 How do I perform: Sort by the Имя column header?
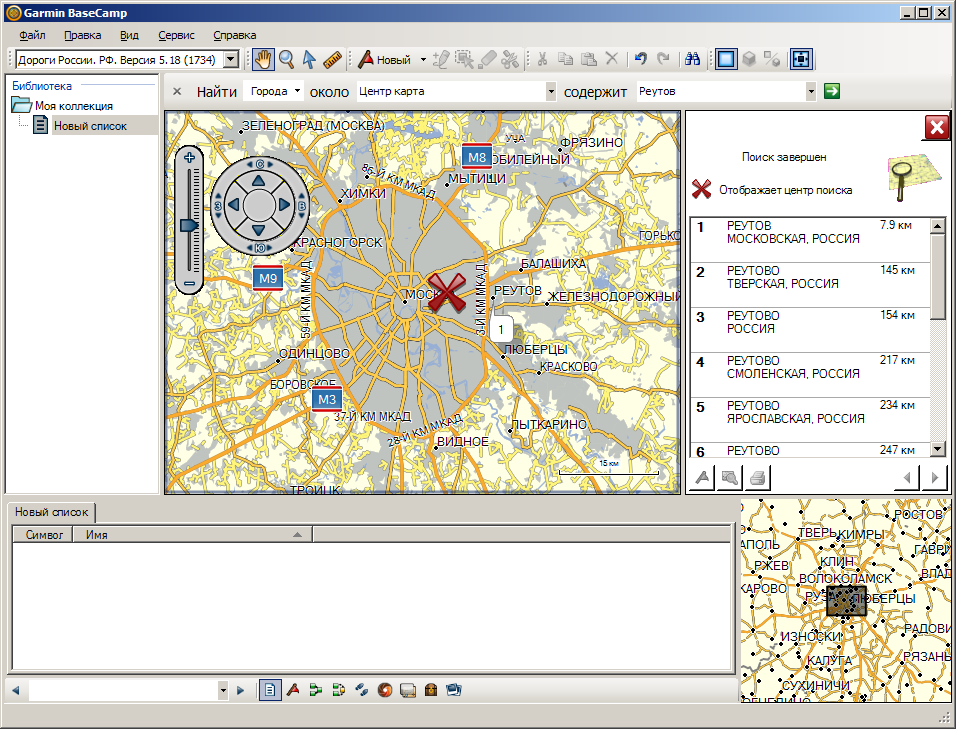193,535
